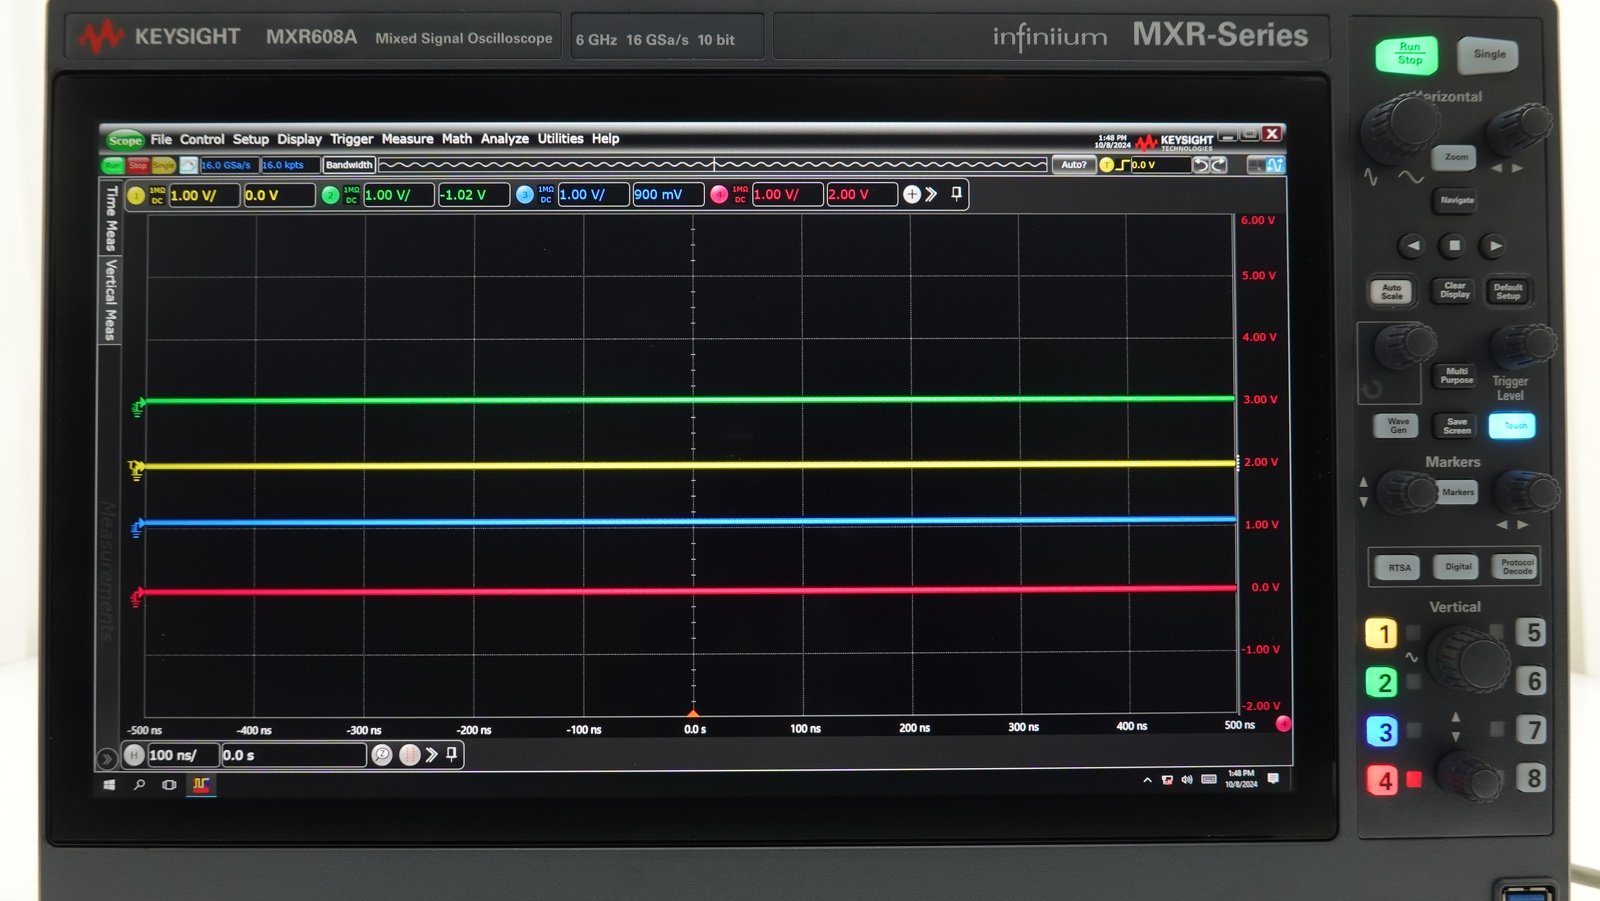
Task: Click the channel 1 scale field 1.00 V/
Action: coord(205,195)
